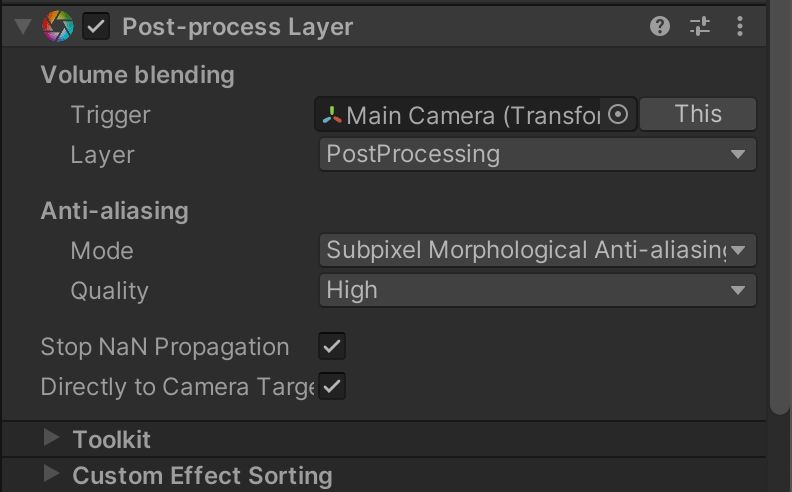Screen dimensions: 792x492
Task: Collapse the Post-process Layer component foldout
Action: pos(23,27)
